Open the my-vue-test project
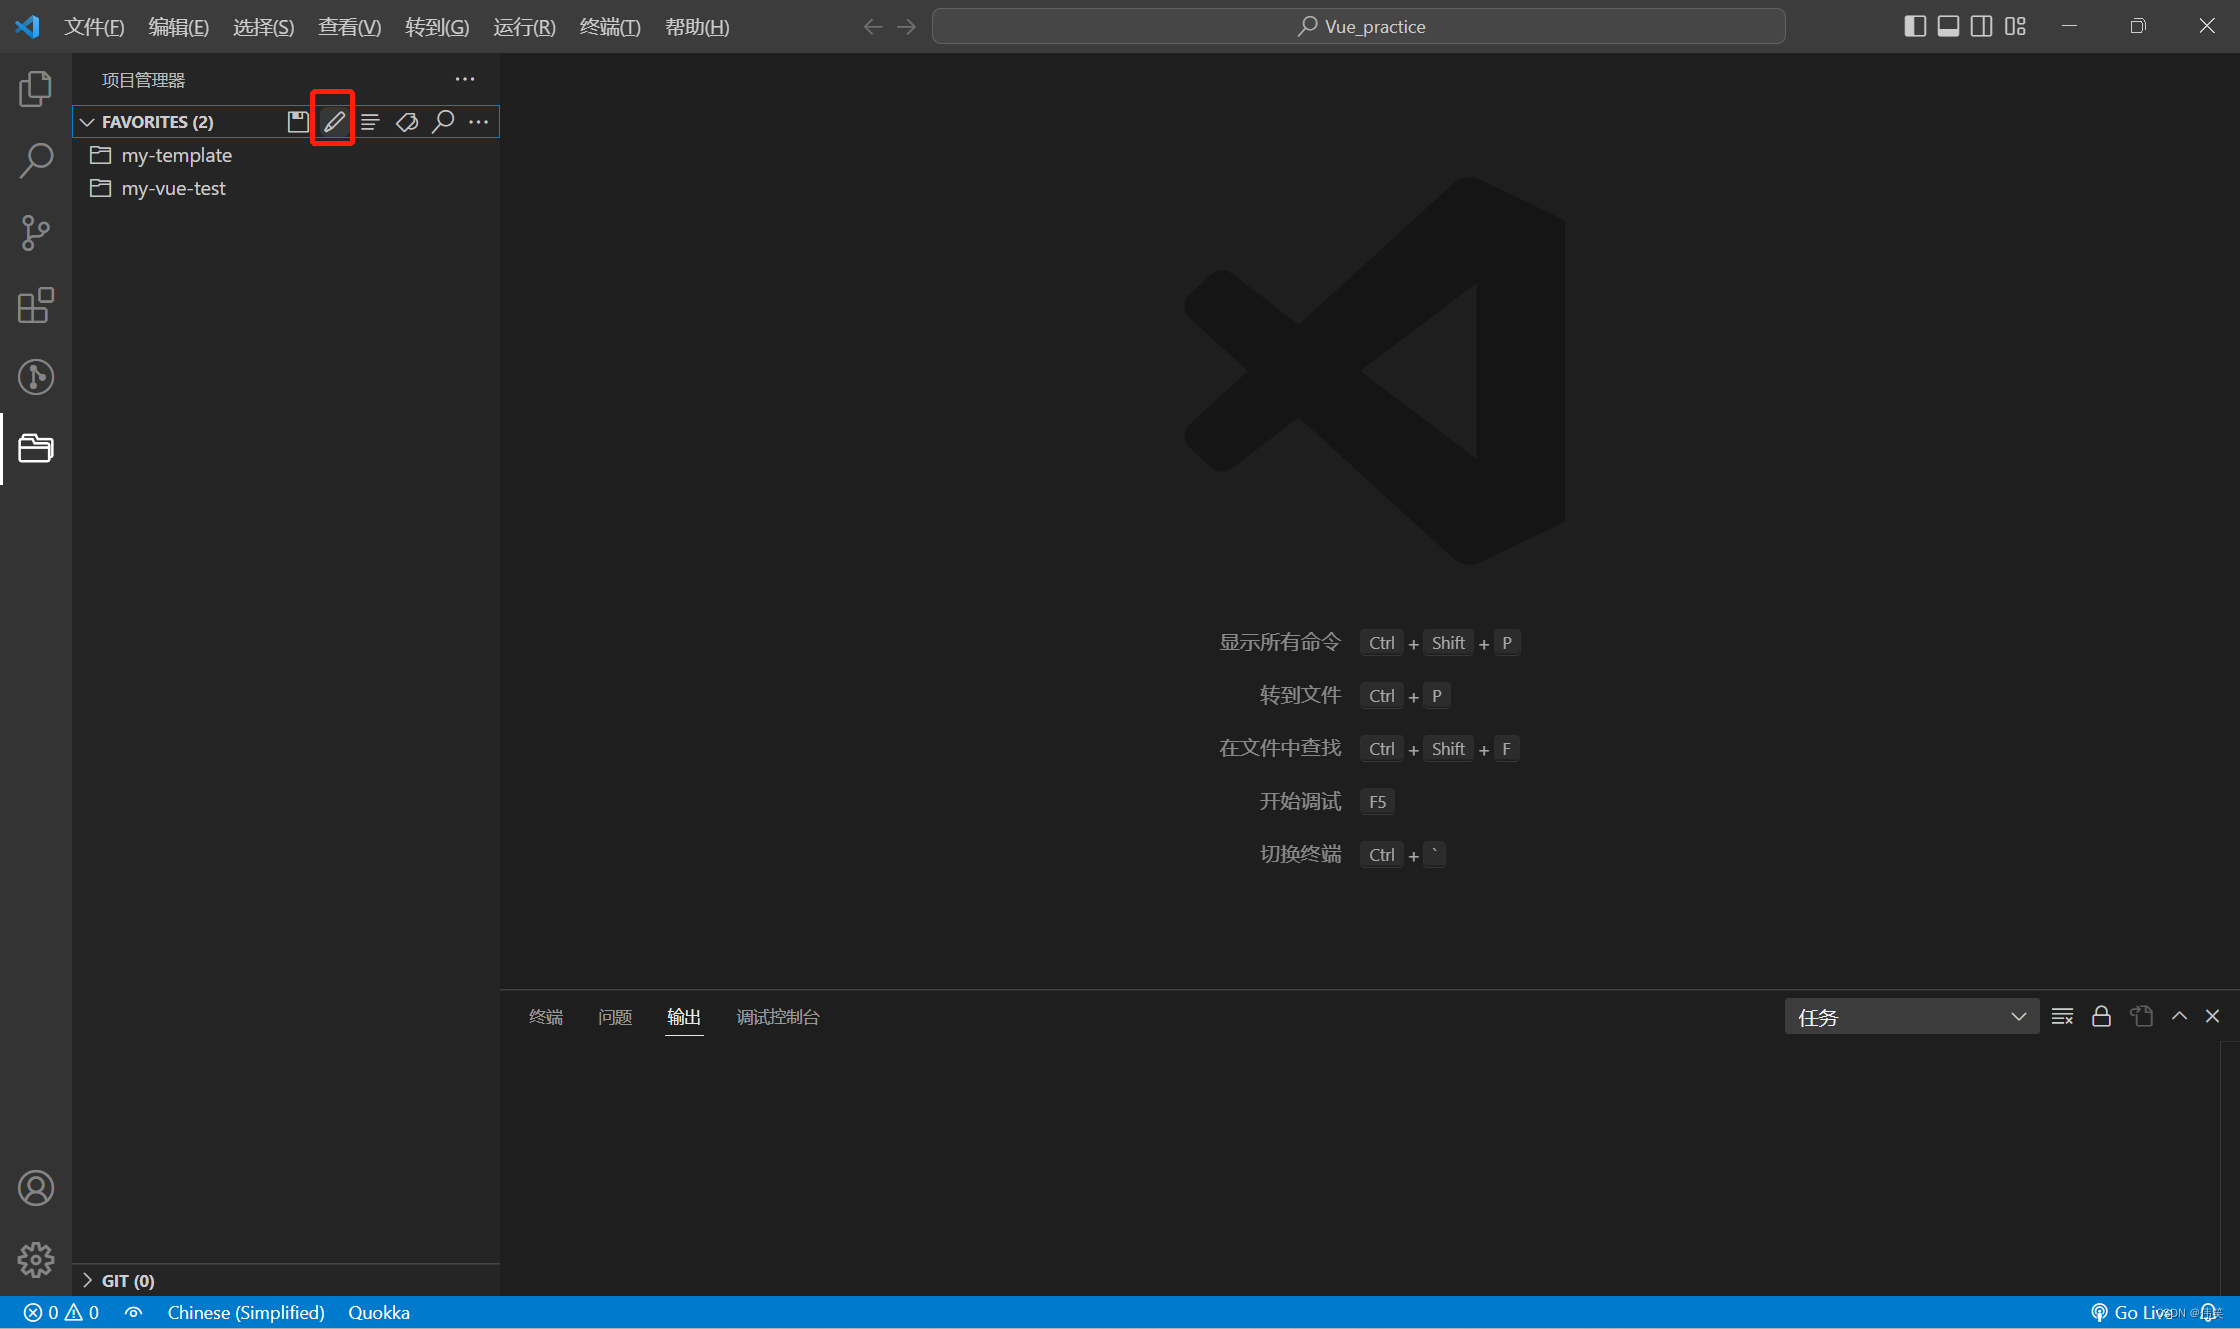 tap(173, 188)
